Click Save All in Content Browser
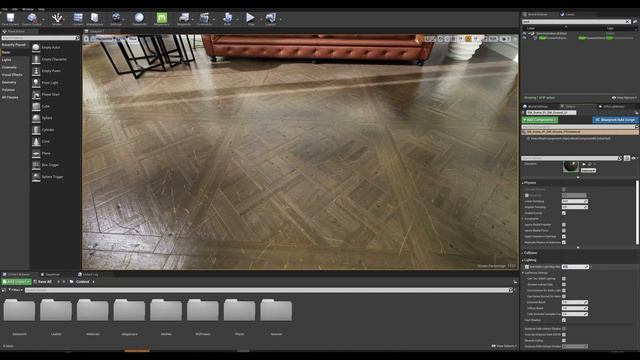 click(42, 282)
